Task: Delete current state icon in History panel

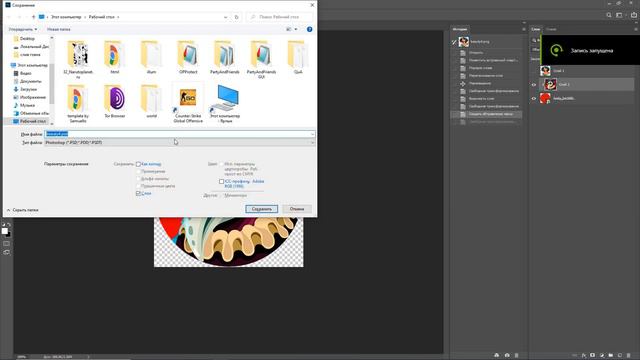Action: (516, 356)
